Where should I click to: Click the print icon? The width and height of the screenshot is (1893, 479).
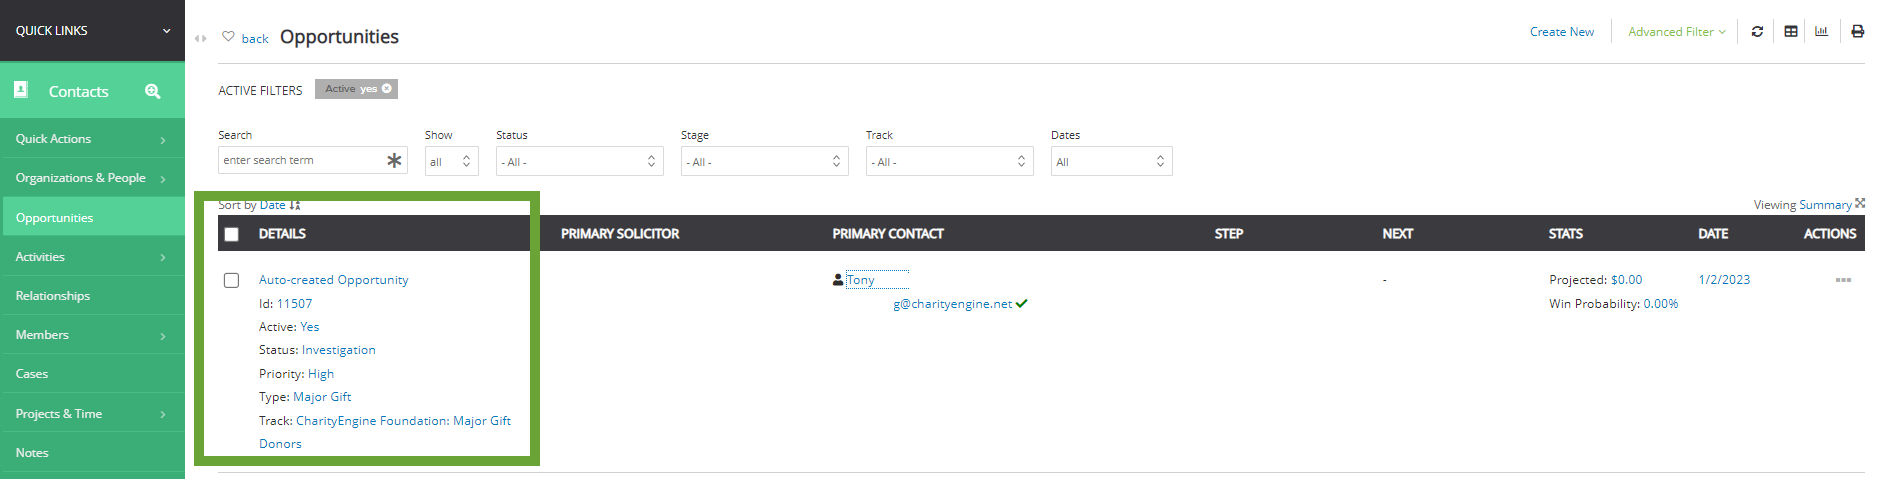[1858, 32]
